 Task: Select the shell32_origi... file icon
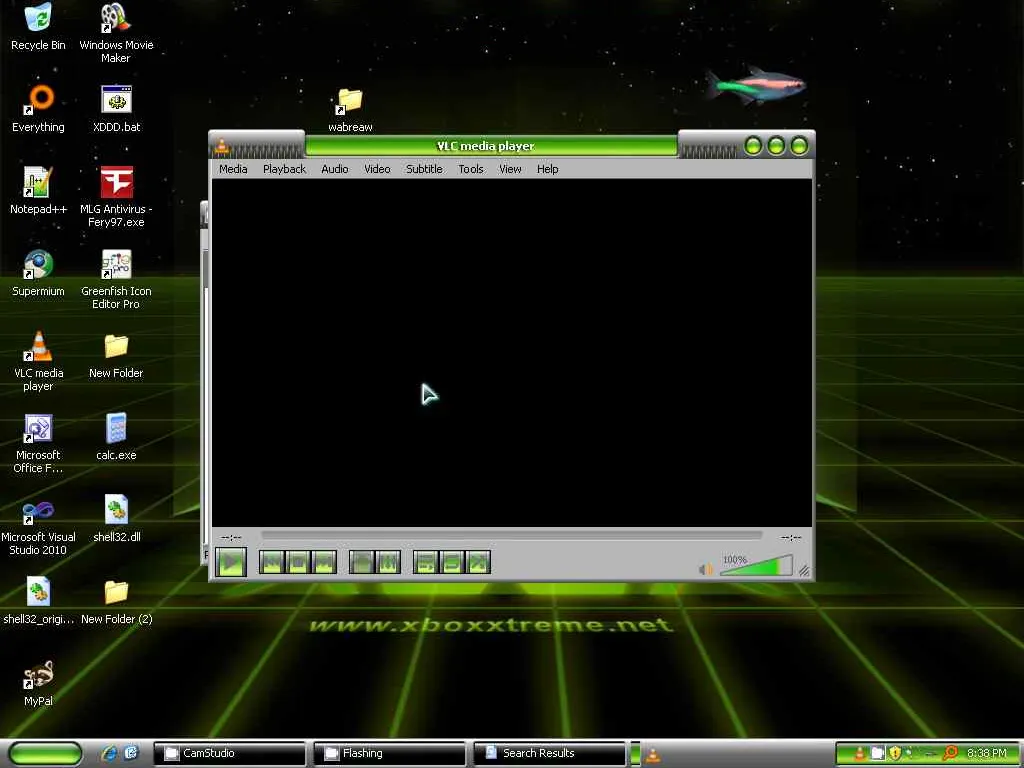[x=38, y=601]
